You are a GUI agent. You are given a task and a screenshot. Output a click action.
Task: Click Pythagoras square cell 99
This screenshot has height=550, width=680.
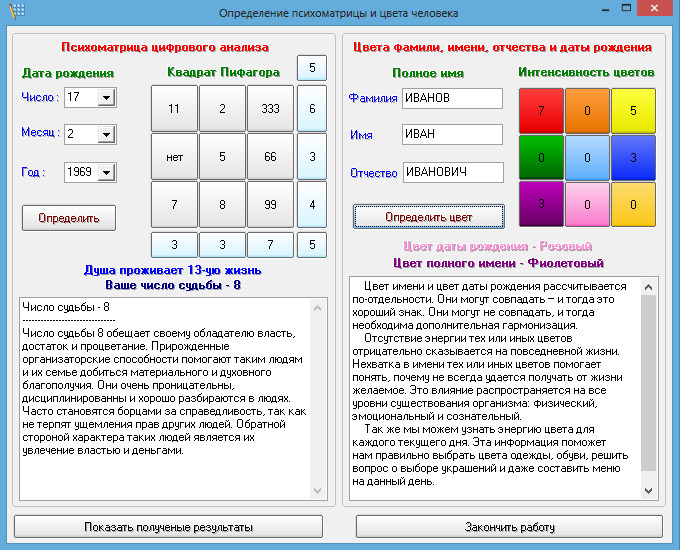pos(270,205)
